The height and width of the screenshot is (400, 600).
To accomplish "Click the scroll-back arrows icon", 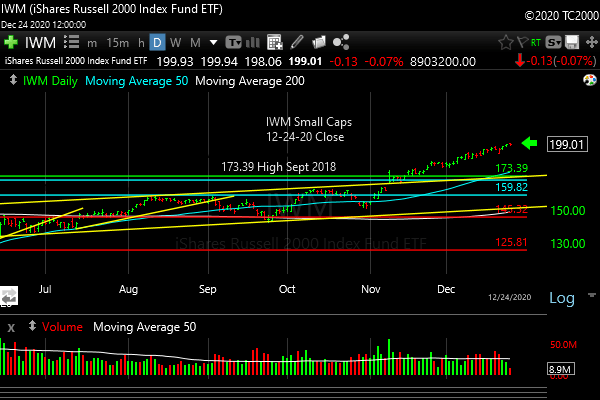I will (9, 296).
